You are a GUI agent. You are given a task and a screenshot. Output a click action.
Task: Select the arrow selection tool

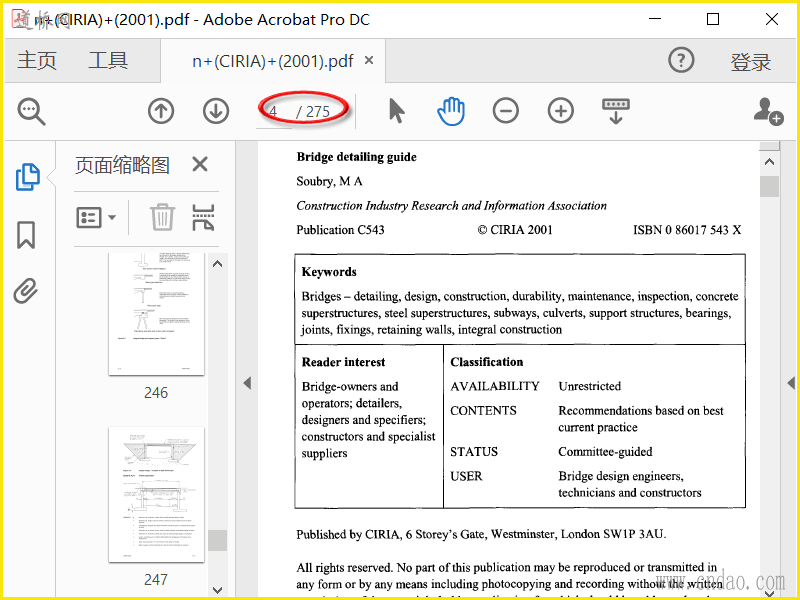pyautogui.click(x=396, y=111)
